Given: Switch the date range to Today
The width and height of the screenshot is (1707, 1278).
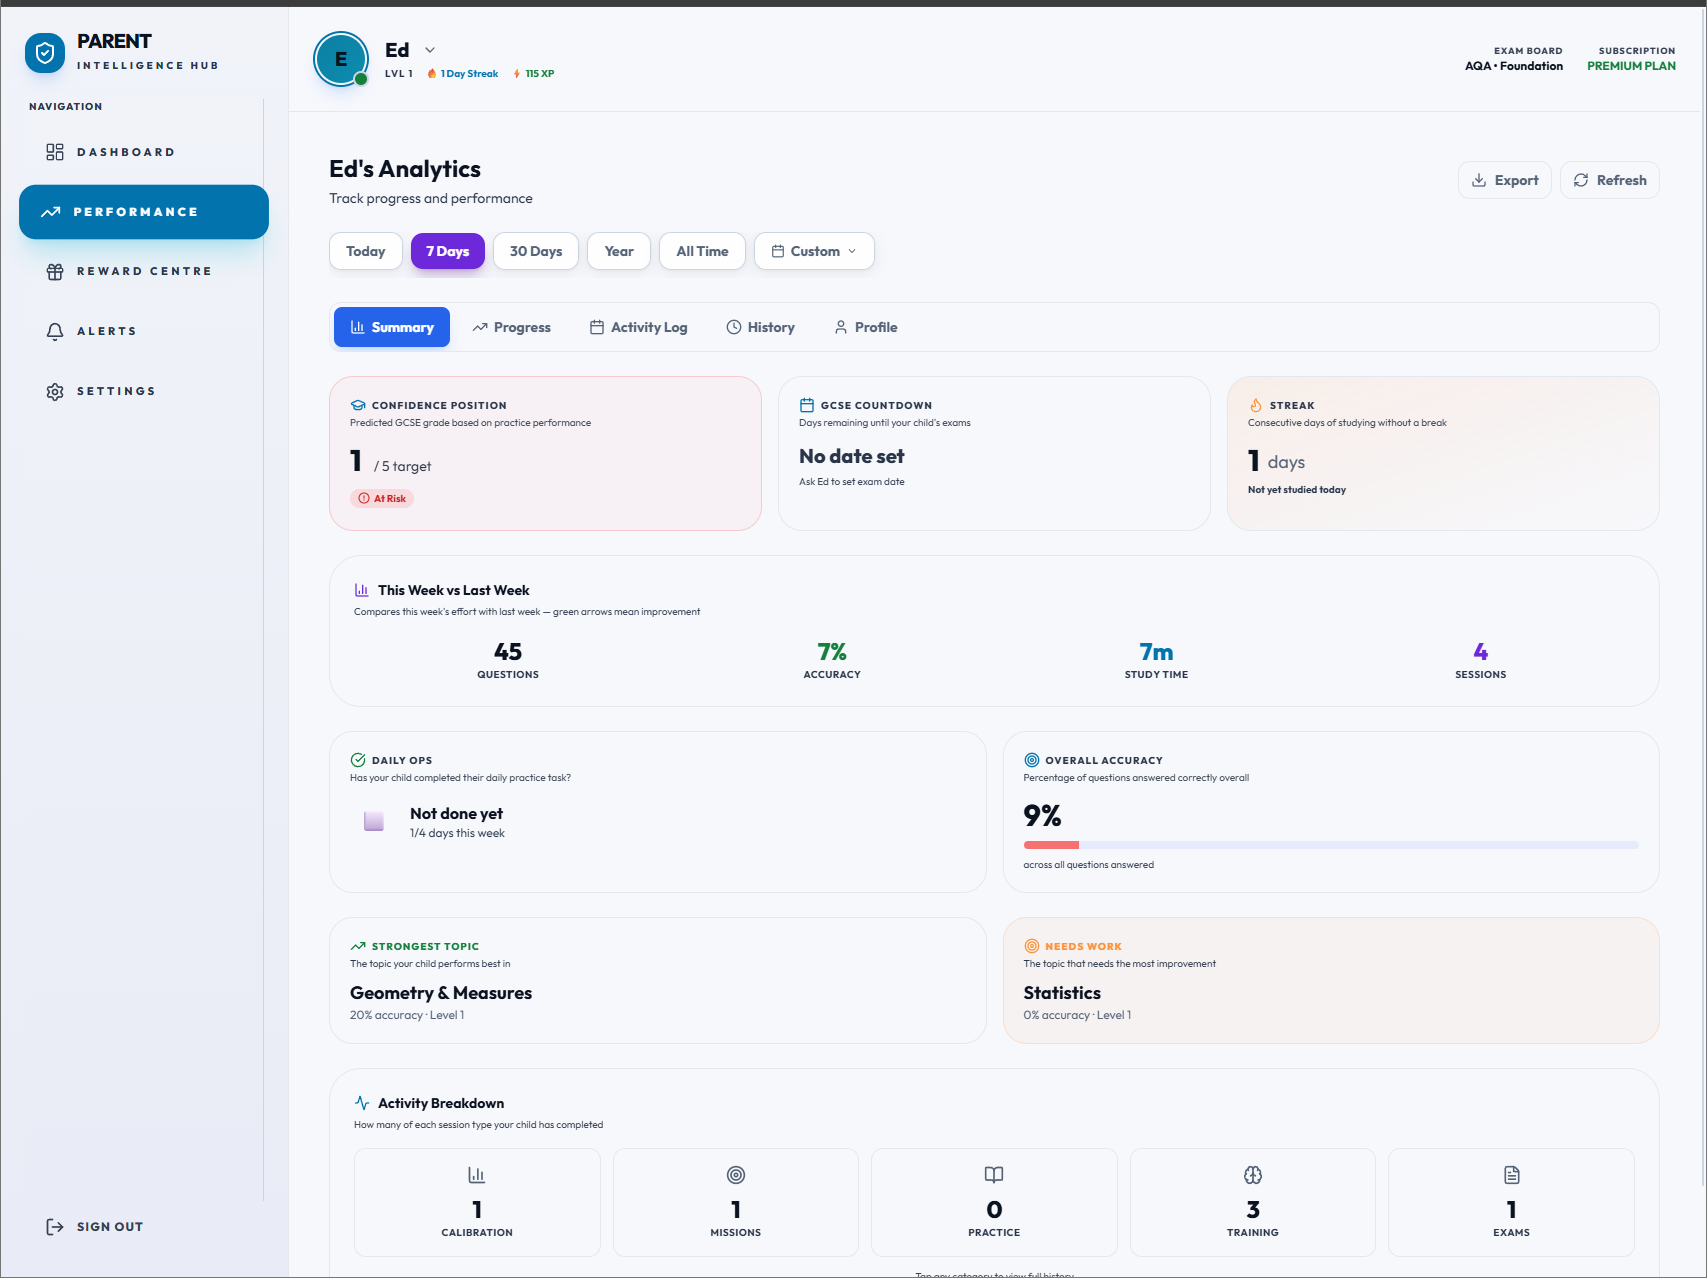Looking at the screenshot, I should [x=365, y=251].
